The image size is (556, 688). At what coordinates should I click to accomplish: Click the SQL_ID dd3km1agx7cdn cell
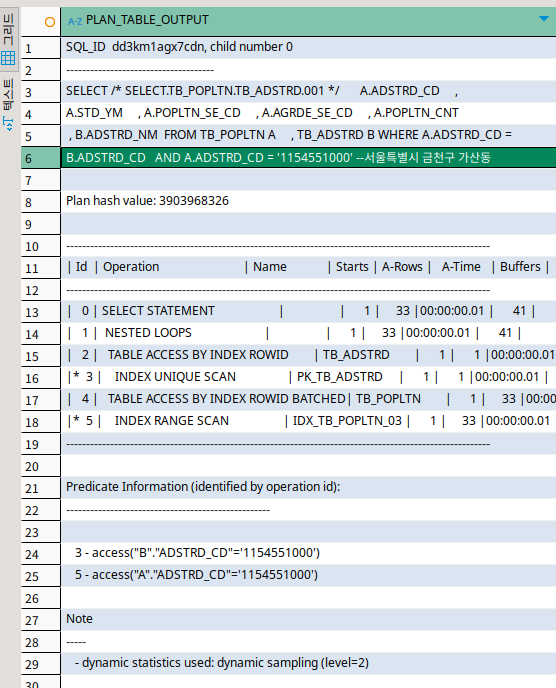(x=308, y=47)
